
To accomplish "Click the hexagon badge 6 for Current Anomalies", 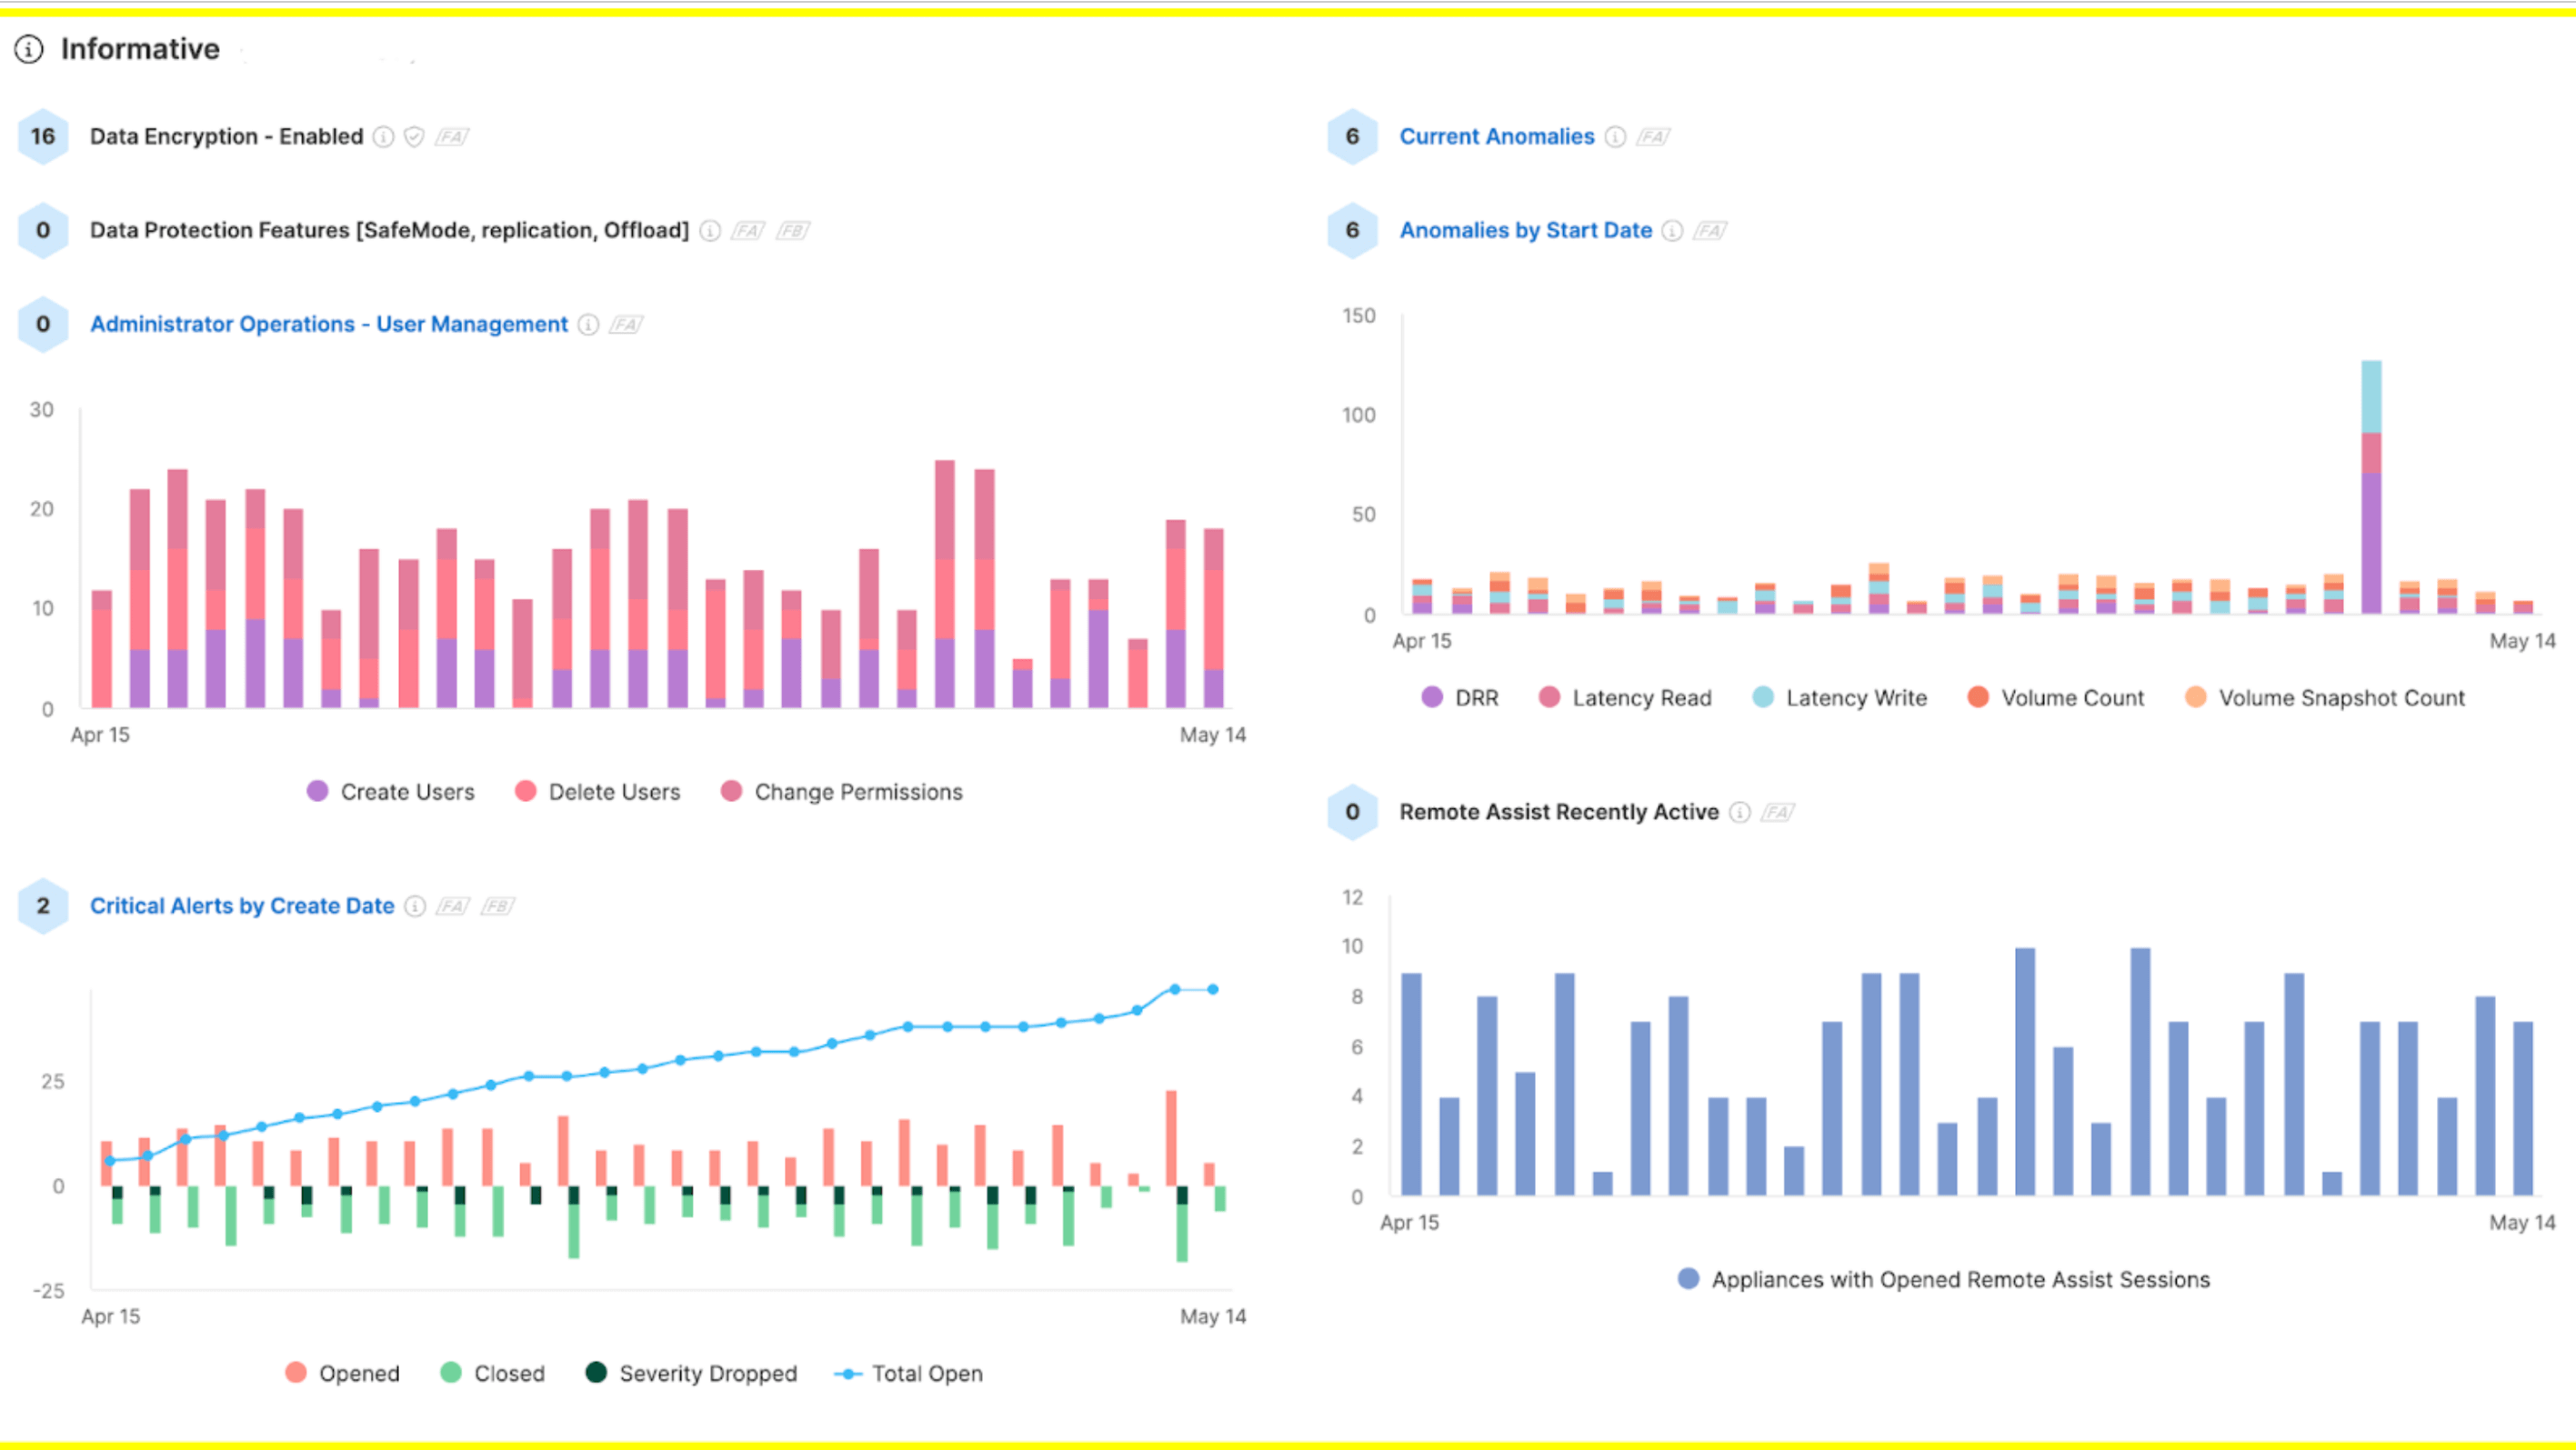I will point(1352,136).
